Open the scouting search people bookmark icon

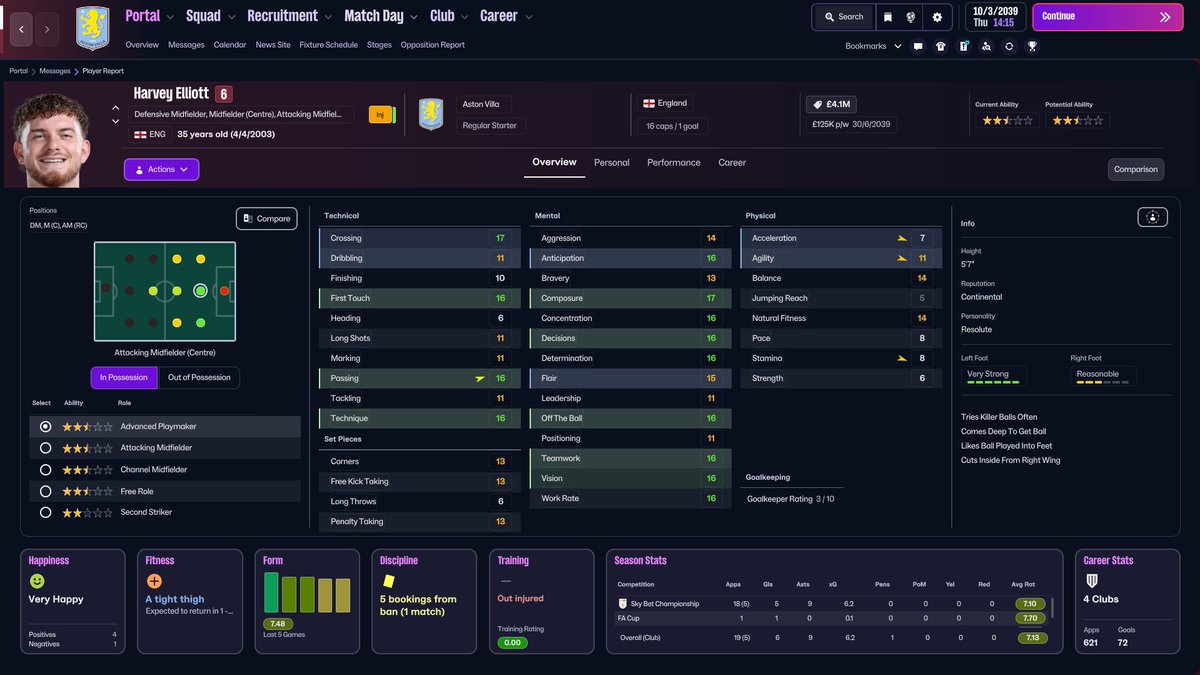pos(986,46)
